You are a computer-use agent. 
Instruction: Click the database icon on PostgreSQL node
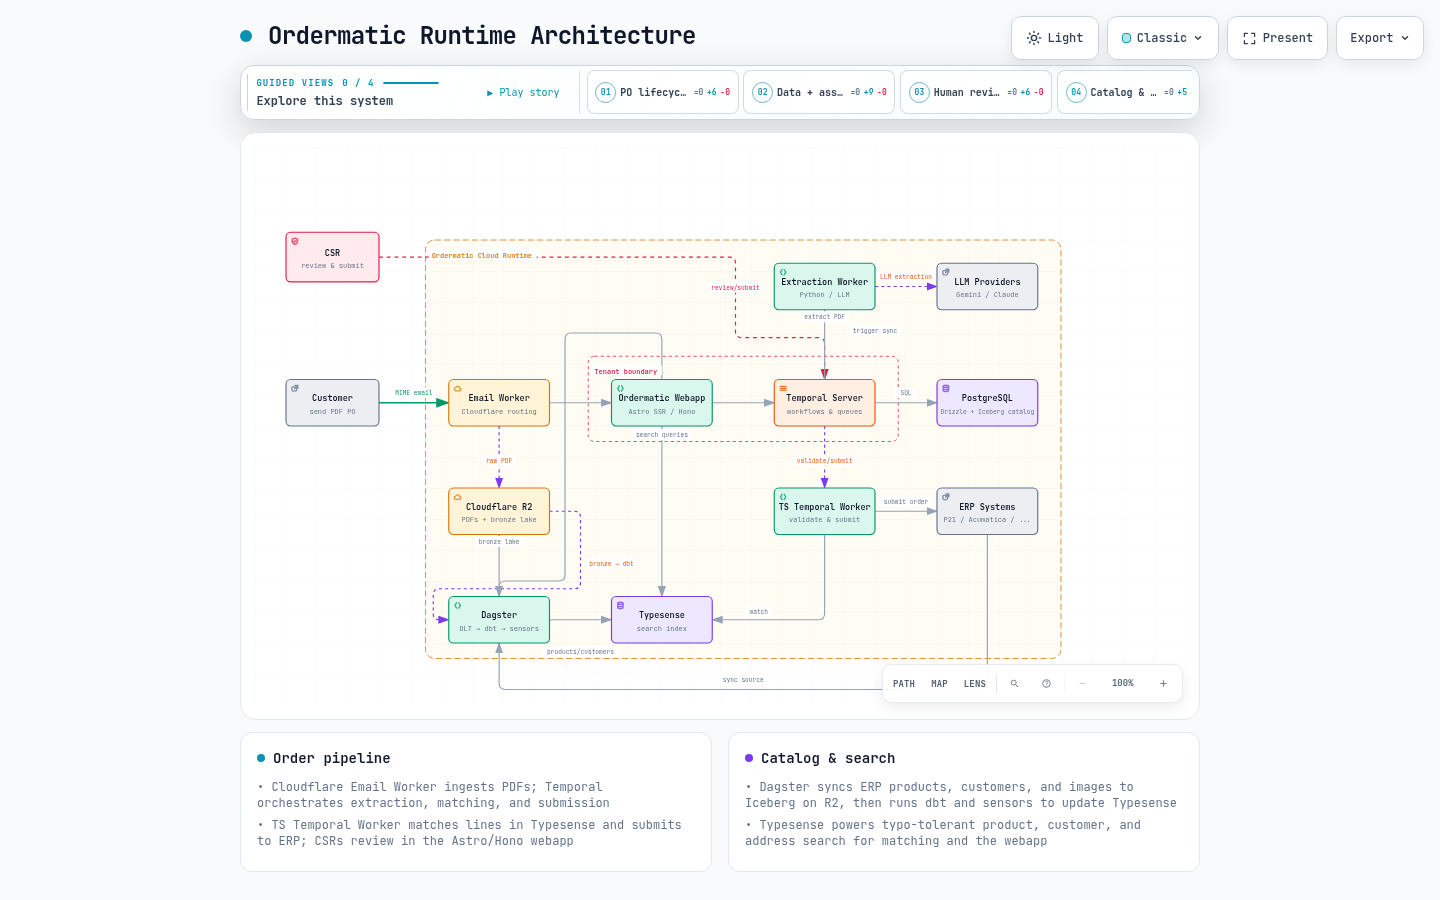[x=946, y=388]
